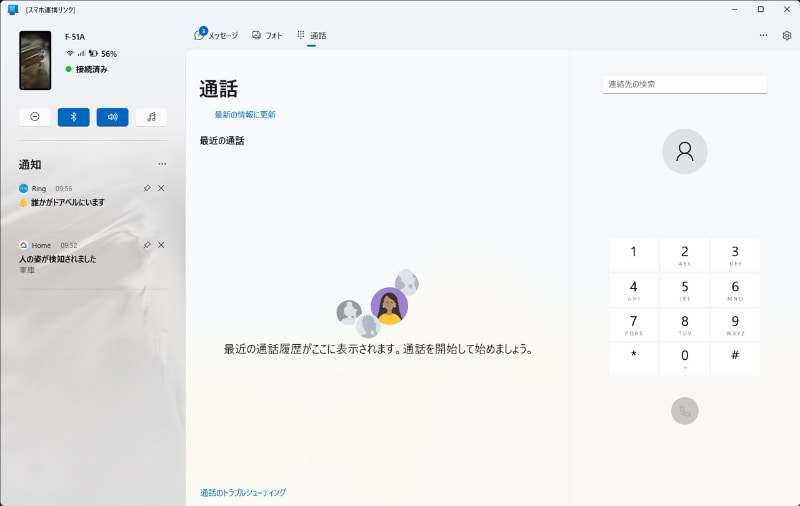
Task: Focus the 連絡先の検索 search field
Action: 684,84
